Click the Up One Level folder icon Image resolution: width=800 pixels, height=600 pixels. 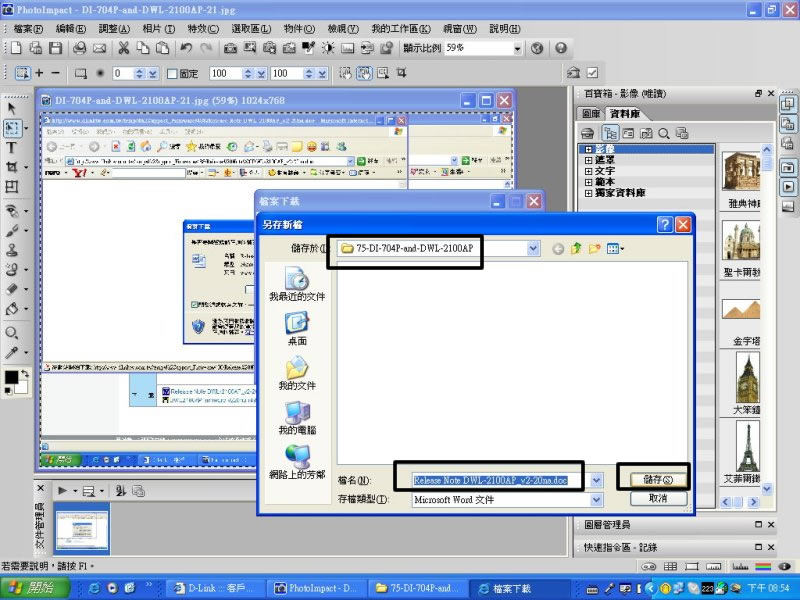tap(576, 248)
